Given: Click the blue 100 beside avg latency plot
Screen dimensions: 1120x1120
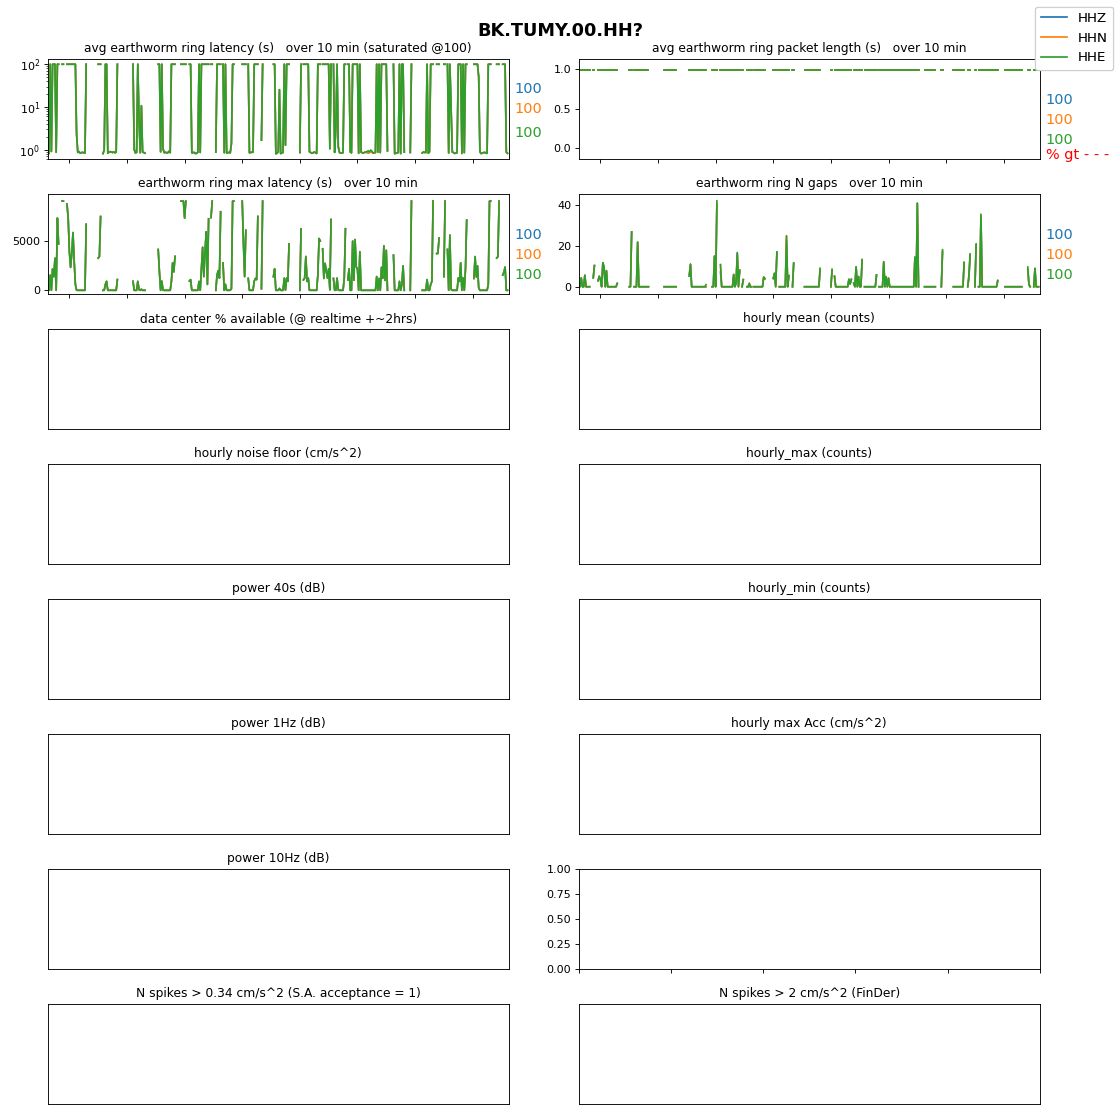Looking at the screenshot, I should pyautogui.click(x=528, y=89).
